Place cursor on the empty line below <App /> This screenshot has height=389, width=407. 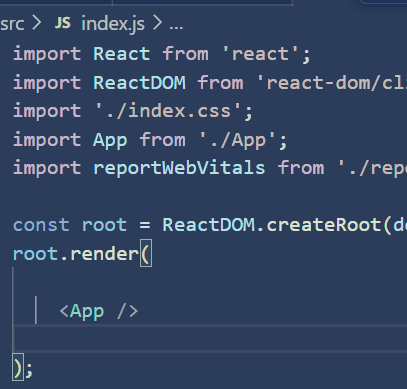[210, 339]
